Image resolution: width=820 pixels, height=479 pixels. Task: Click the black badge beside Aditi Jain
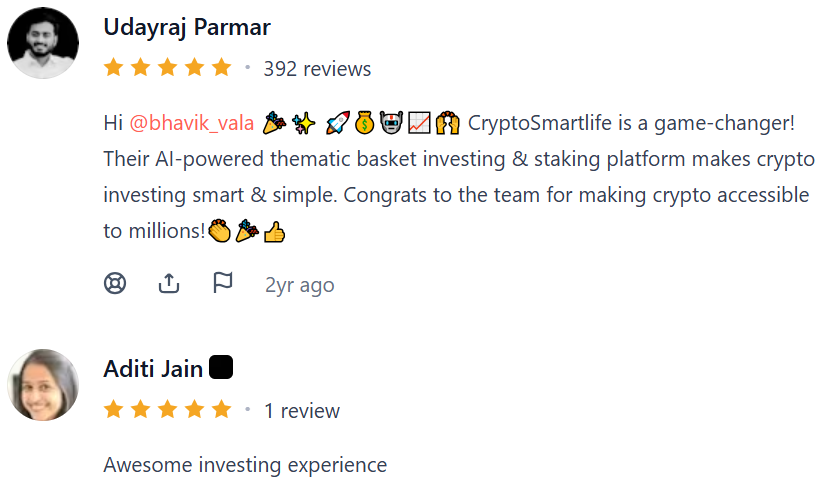click(221, 368)
